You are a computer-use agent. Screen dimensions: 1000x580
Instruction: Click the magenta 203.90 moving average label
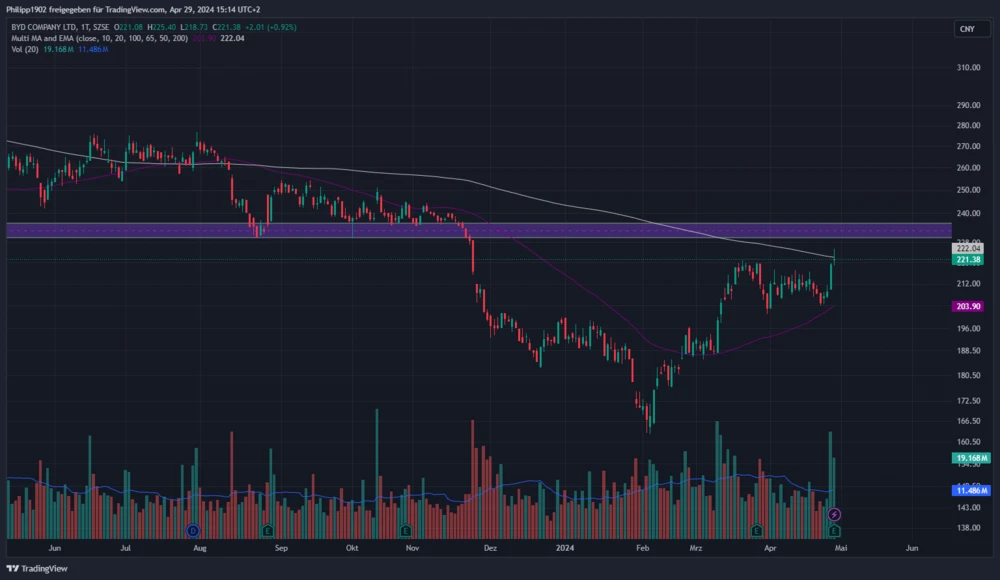point(970,307)
